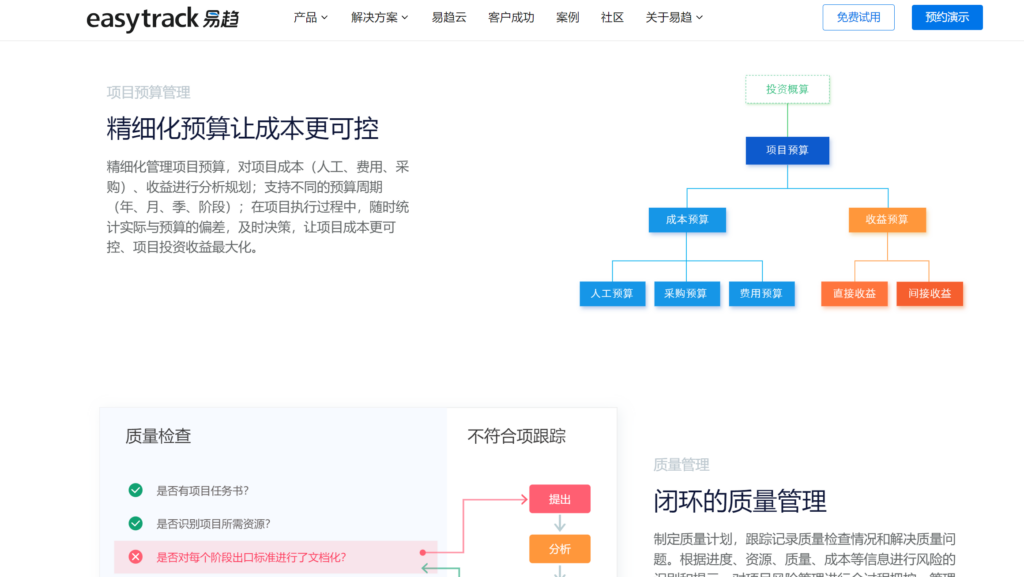The image size is (1024, 577).
Task: Click the red X on the 文档化 checklist item
Action: click(x=135, y=557)
